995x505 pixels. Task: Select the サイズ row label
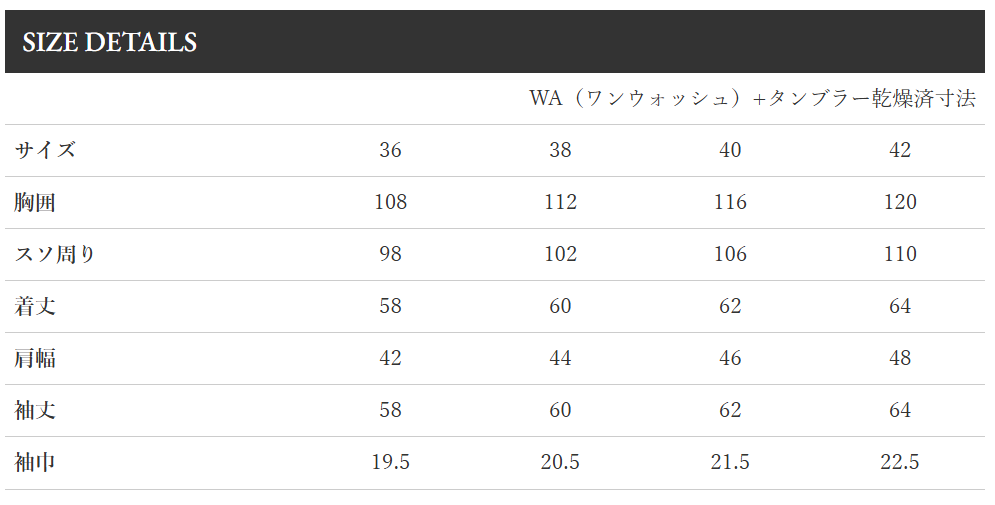pyautogui.click(x=46, y=151)
